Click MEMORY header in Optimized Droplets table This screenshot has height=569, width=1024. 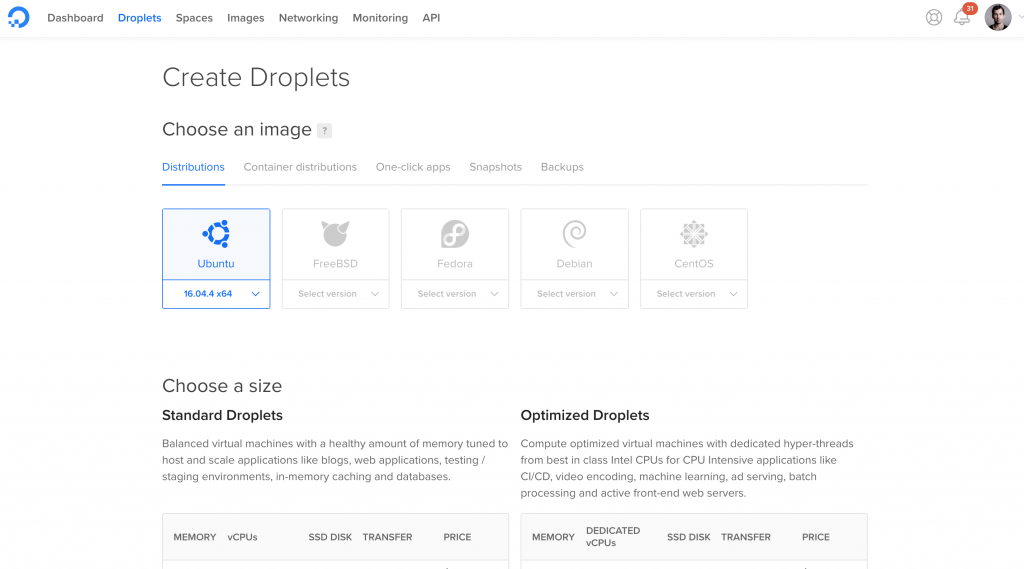[553, 537]
